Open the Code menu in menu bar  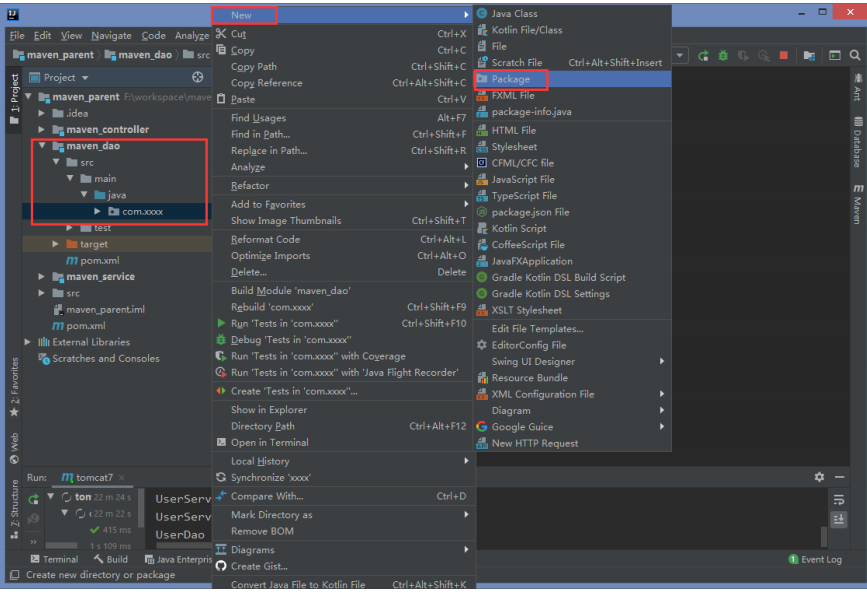(153, 35)
